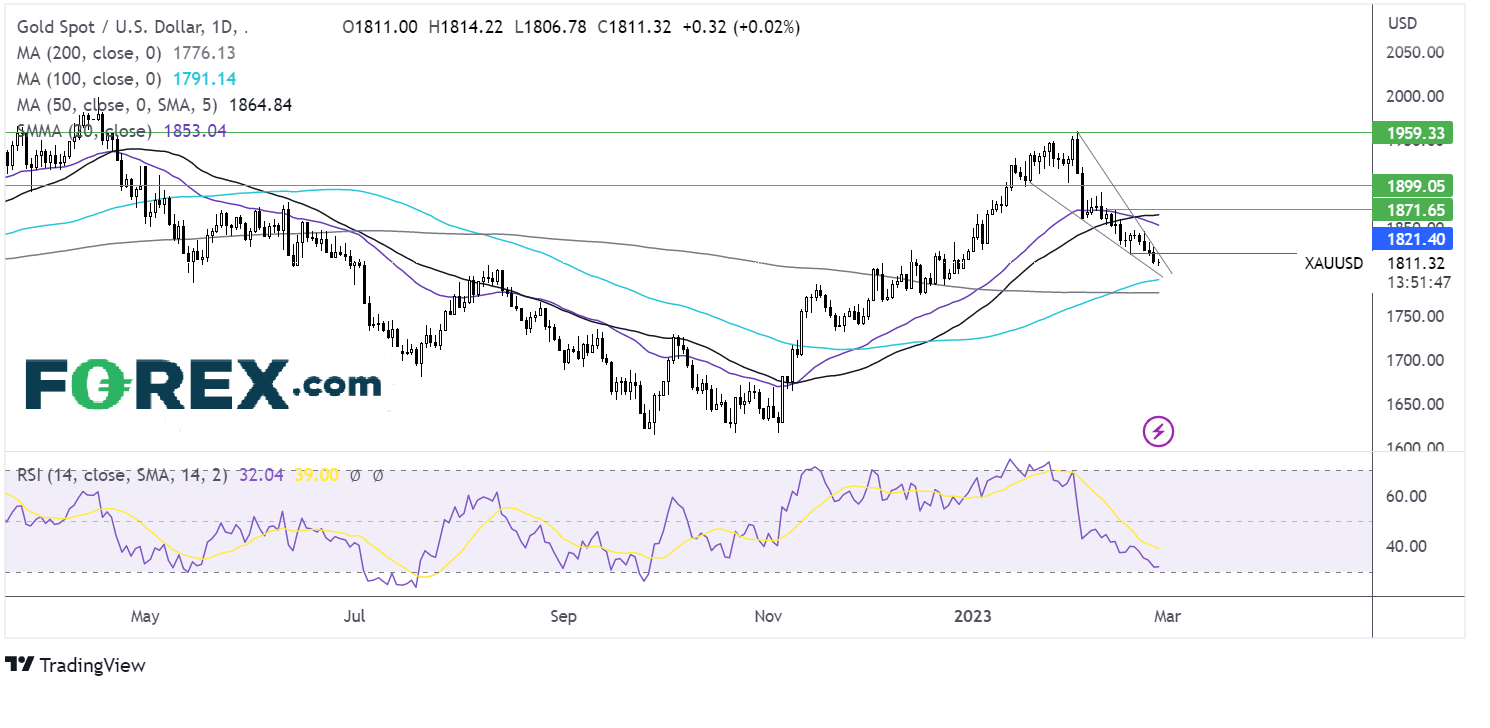This screenshot has height=728, width=1490.
Task: Click the 1864.84 MA 50 value
Action: pyautogui.click(x=260, y=105)
